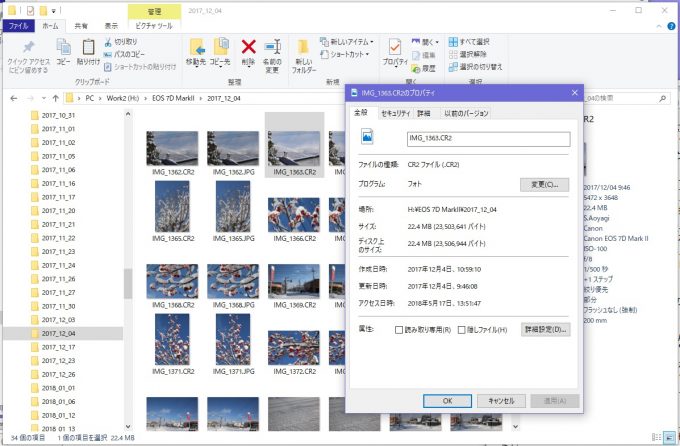Switch to Details (詳細) tab in dialog
Viewport: 680px width, 446px height.
pyautogui.click(x=424, y=113)
